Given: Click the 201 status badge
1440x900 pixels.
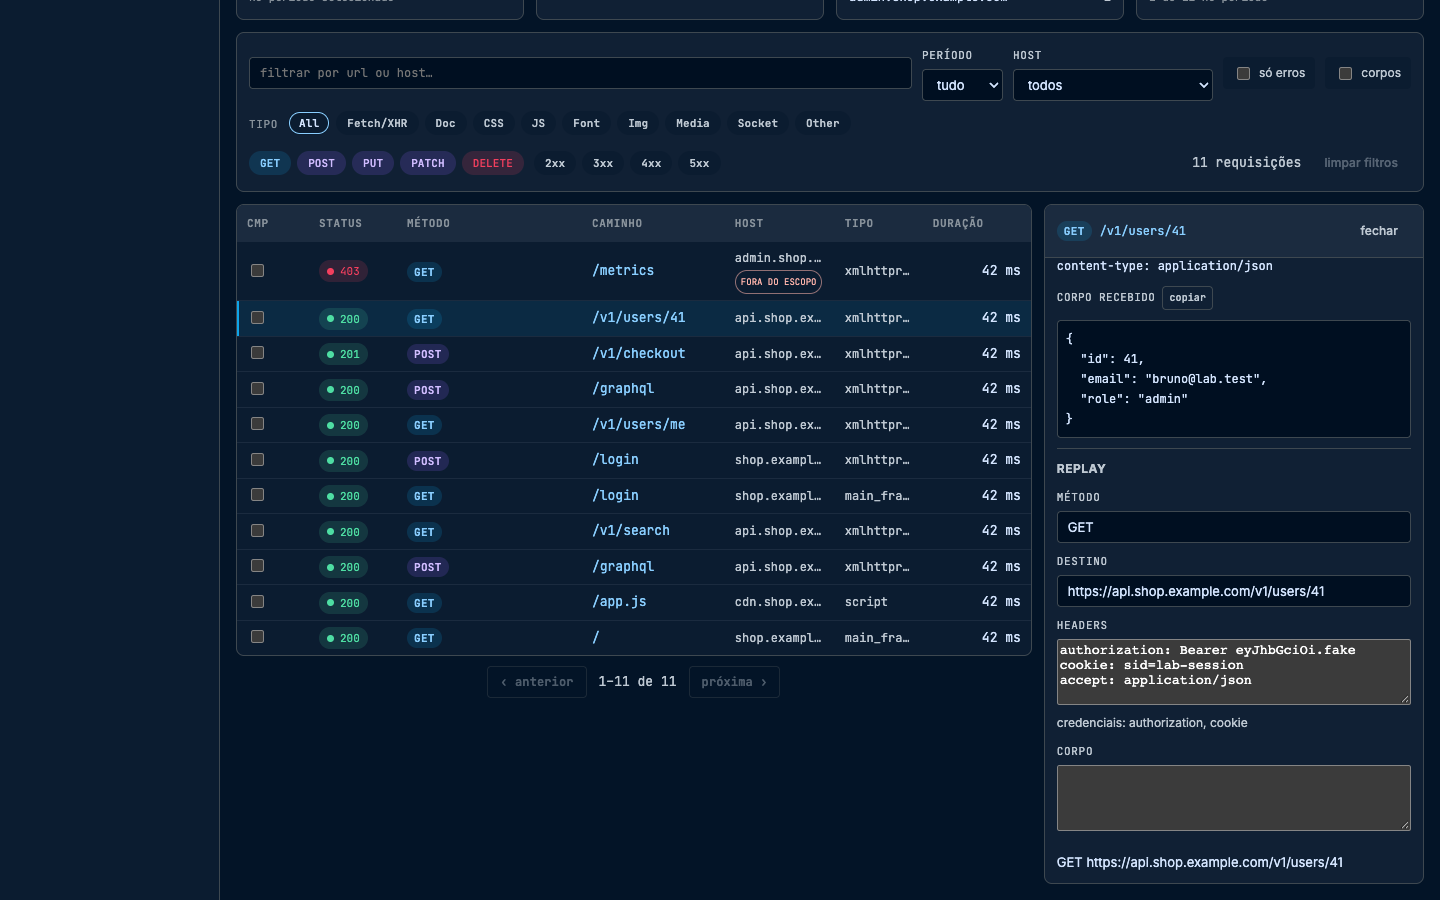Looking at the screenshot, I should [343, 354].
